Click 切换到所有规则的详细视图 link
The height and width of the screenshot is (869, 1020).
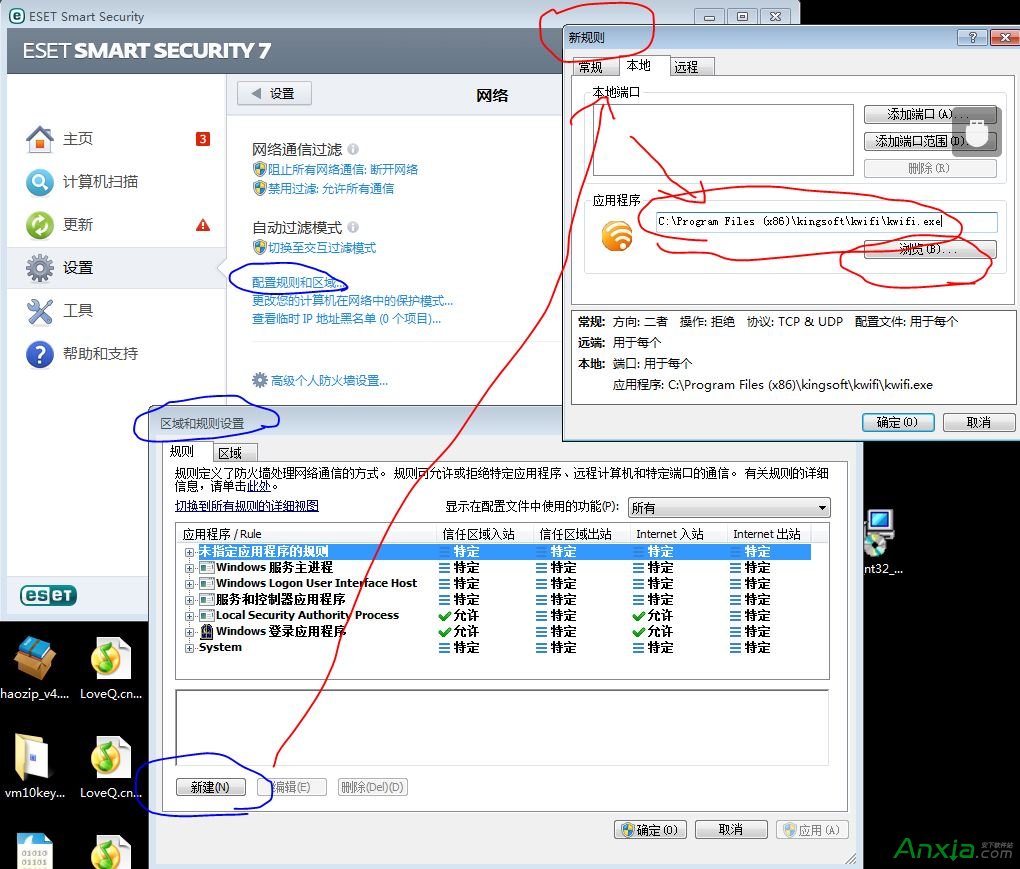pos(247,506)
